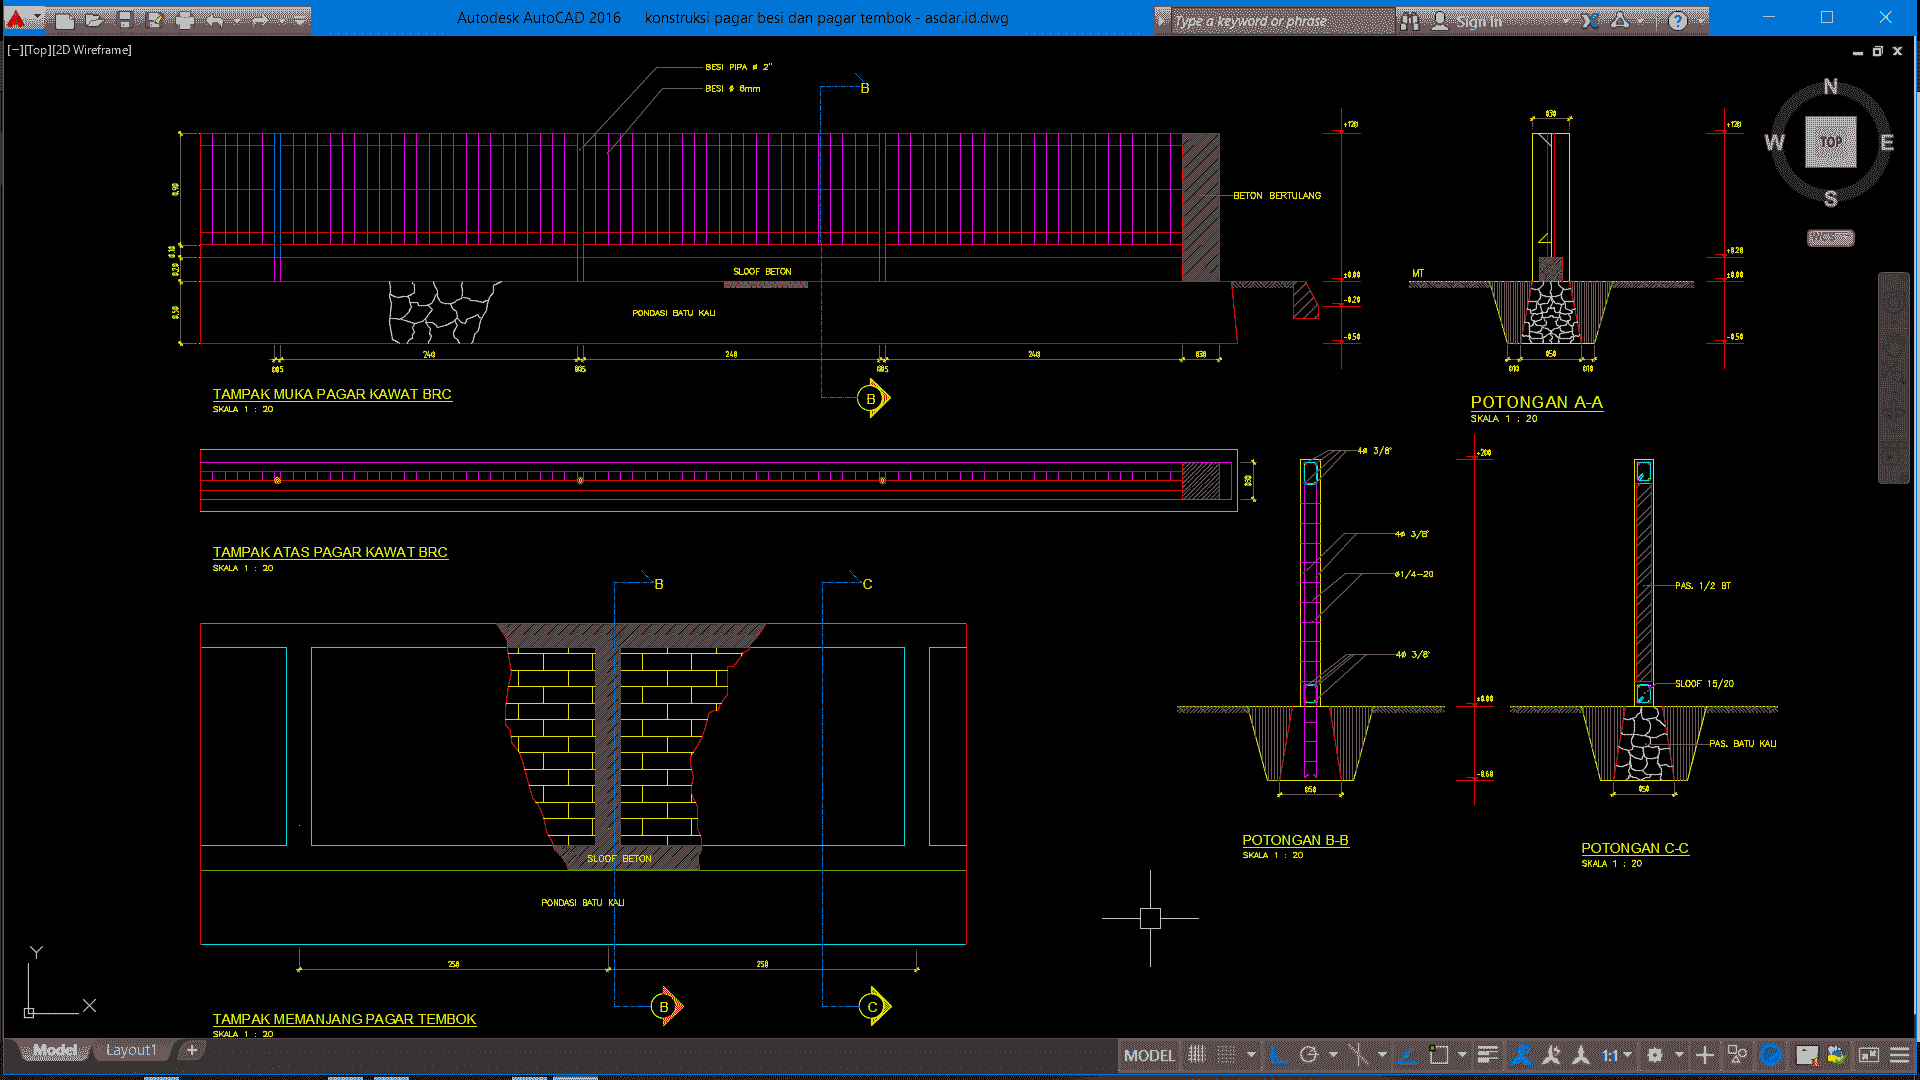This screenshot has height=1080, width=1920.
Task: Toggle Isometric drafting in status bar
Action: tap(1358, 1055)
